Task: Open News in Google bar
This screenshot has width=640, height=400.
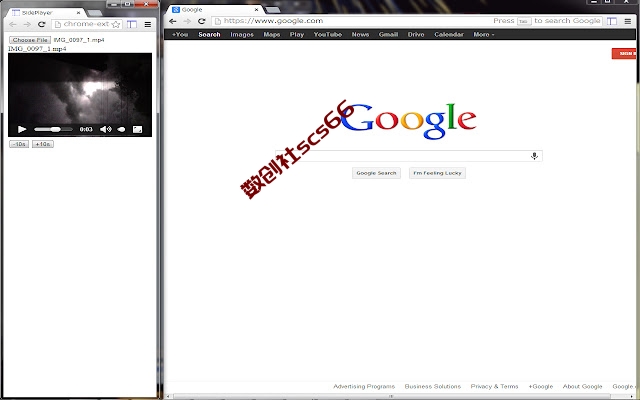Action: pos(360,35)
